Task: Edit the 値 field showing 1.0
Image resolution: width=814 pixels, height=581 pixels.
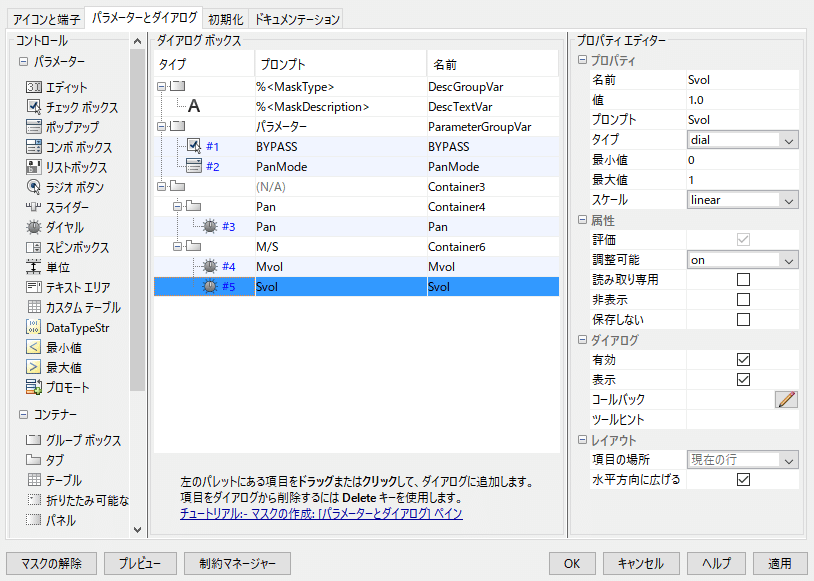Action: coord(742,100)
